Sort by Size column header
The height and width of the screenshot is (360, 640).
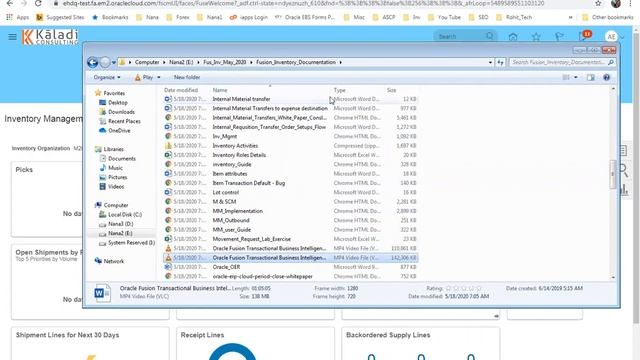pyautogui.click(x=391, y=90)
